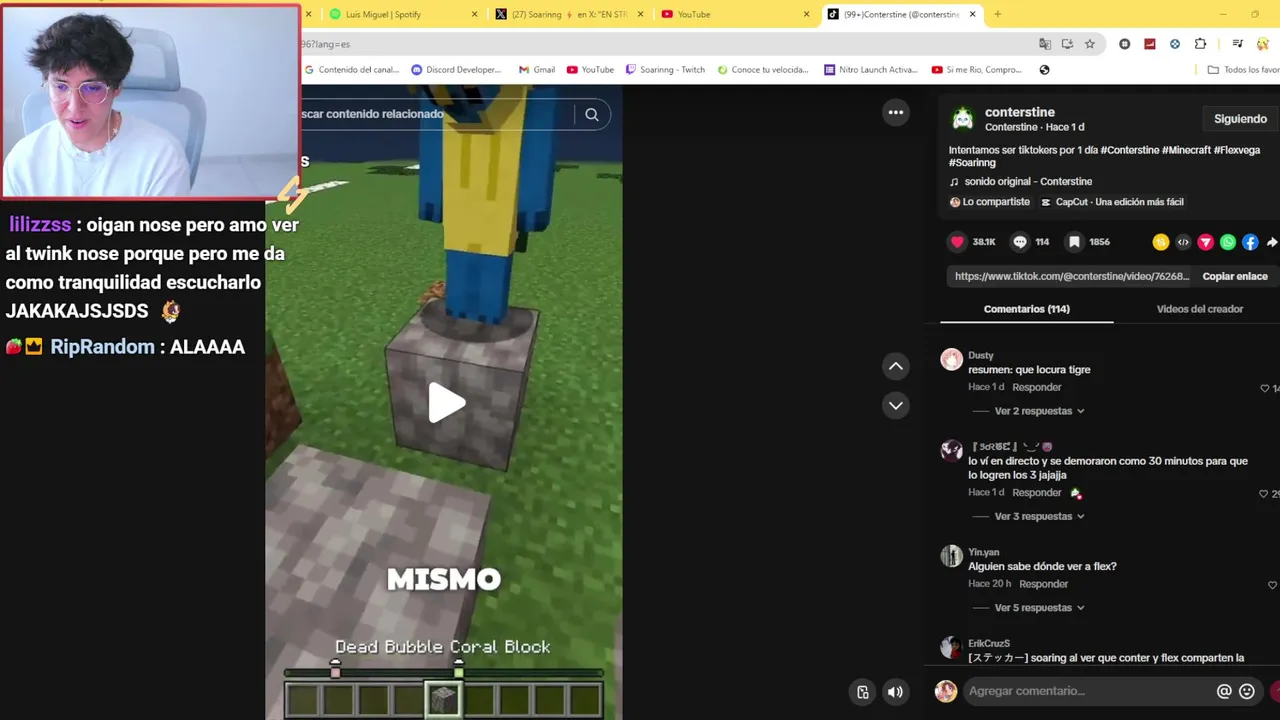This screenshot has height=720, width=1280.
Task: Click the yellow repost share icon
Action: pyautogui.click(x=1160, y=242)
